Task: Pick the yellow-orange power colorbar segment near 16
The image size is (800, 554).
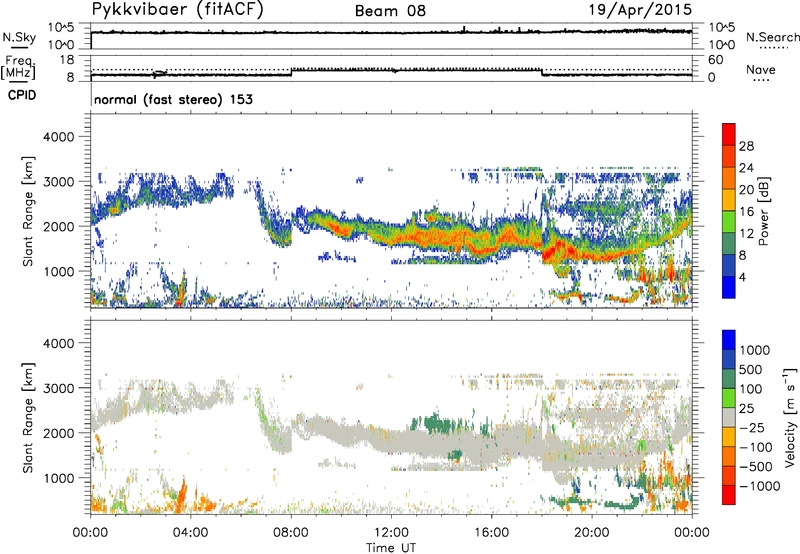Action: pos(729,199)
